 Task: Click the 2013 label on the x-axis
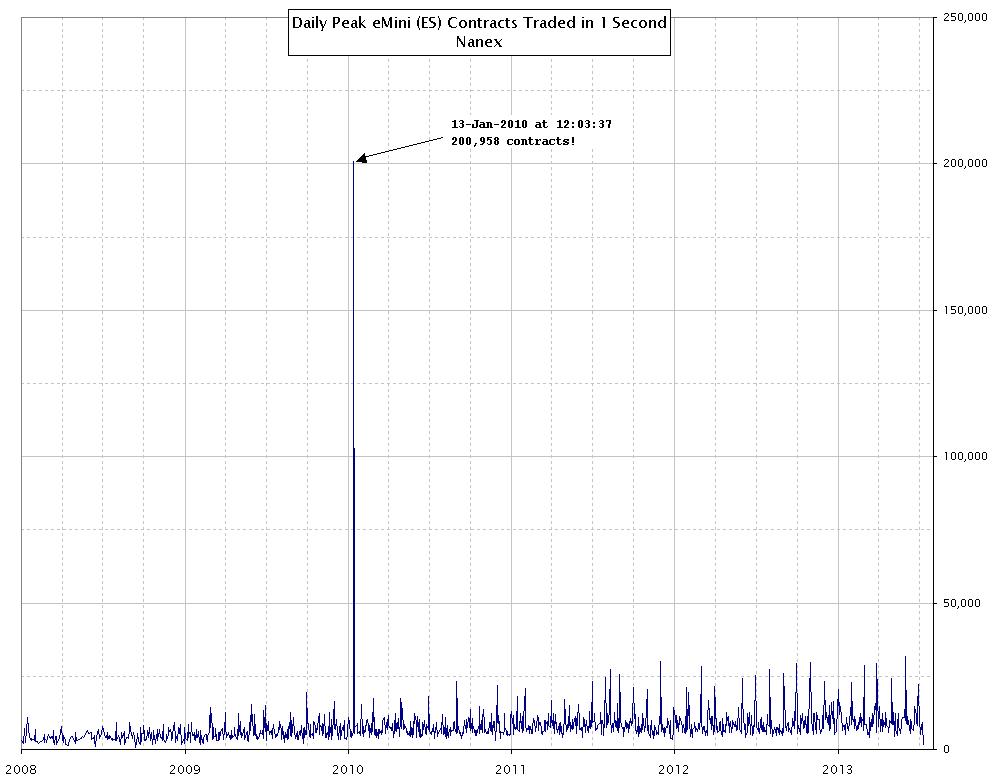[837, 769]
